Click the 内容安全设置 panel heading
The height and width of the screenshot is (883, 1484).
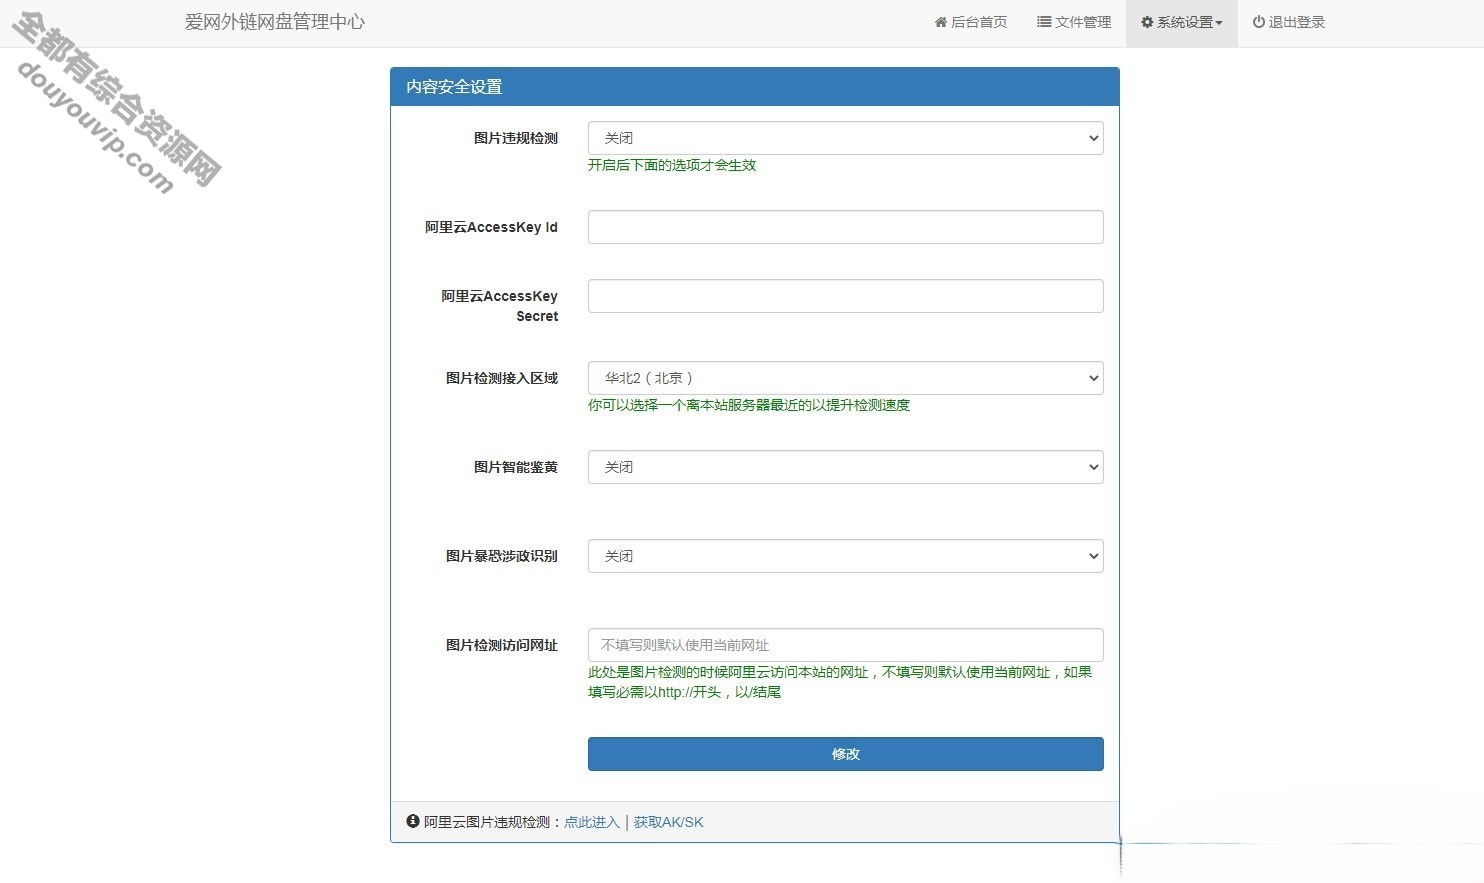pyautogui.click(x=454, y=87)
